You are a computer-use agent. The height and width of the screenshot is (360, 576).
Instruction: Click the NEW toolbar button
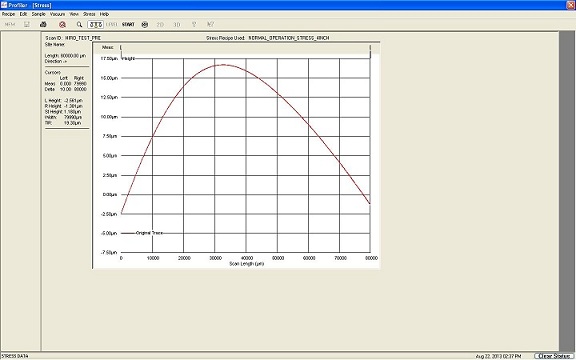pos(10,25)
